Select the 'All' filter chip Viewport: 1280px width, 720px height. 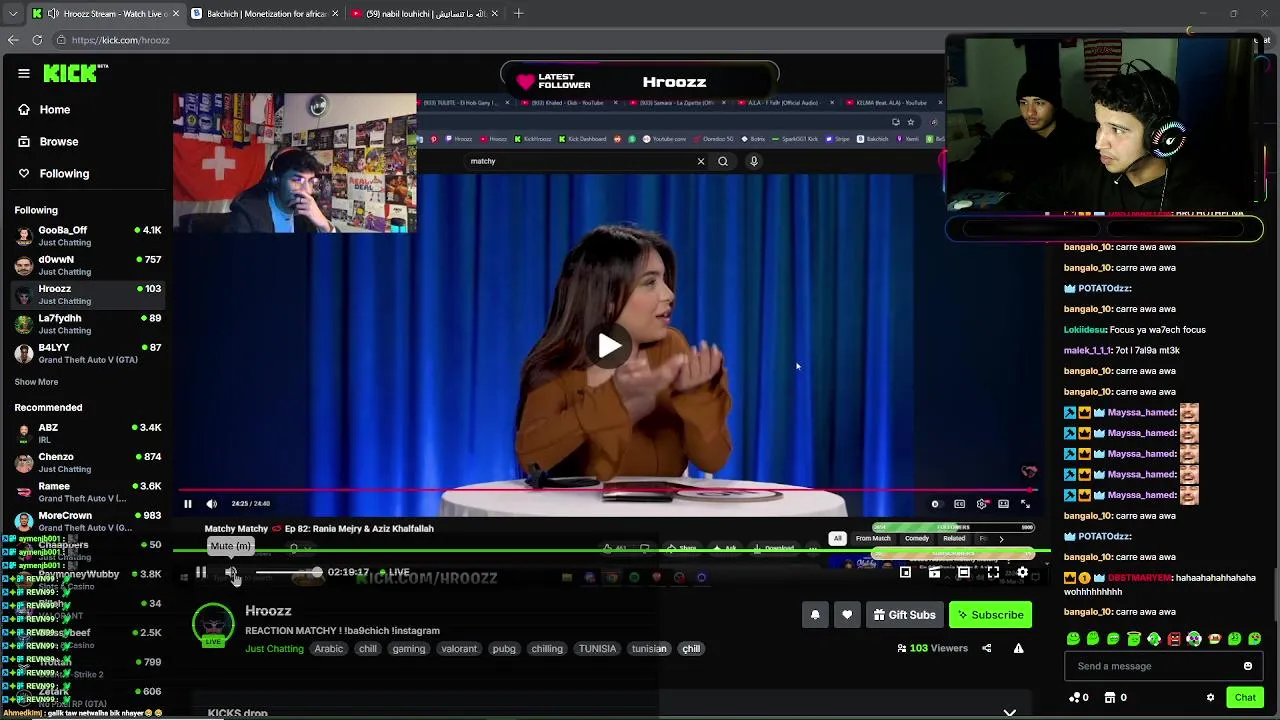(x=837, y=538)
